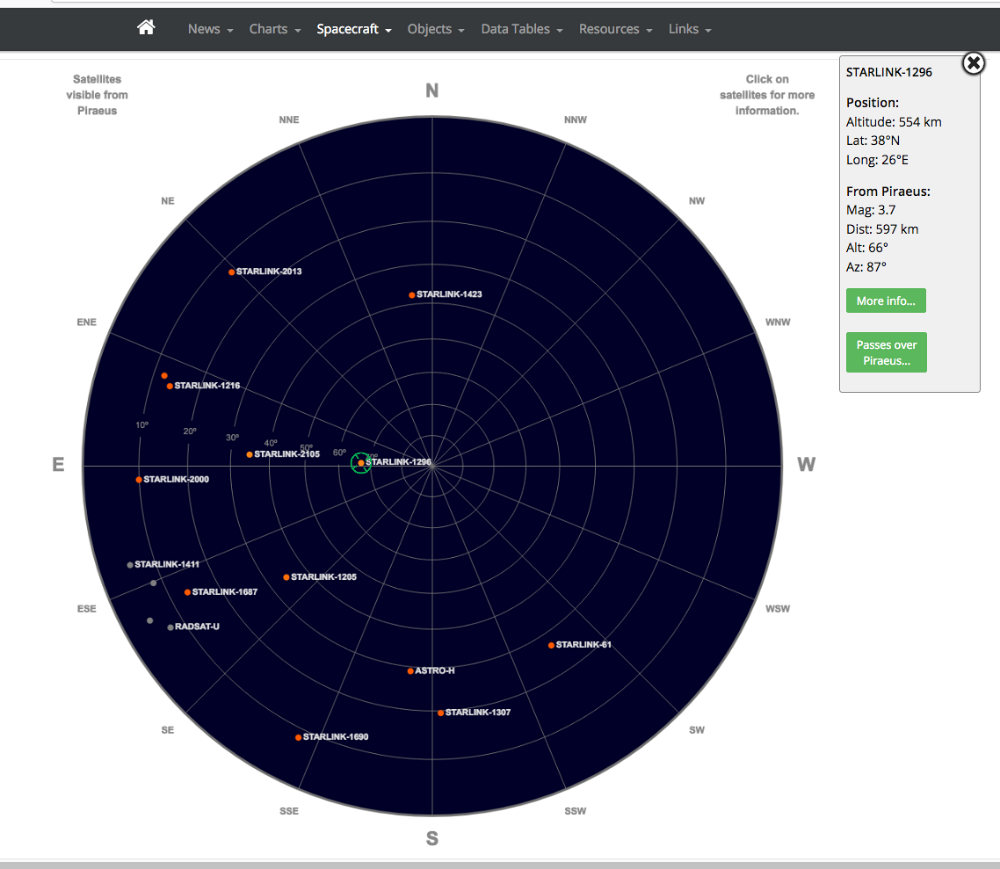Click the ASTRO-H satellite dot

click(x=410, y=671)
